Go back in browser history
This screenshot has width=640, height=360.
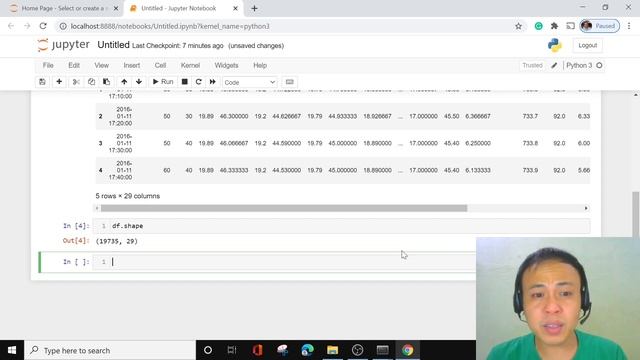11,26
